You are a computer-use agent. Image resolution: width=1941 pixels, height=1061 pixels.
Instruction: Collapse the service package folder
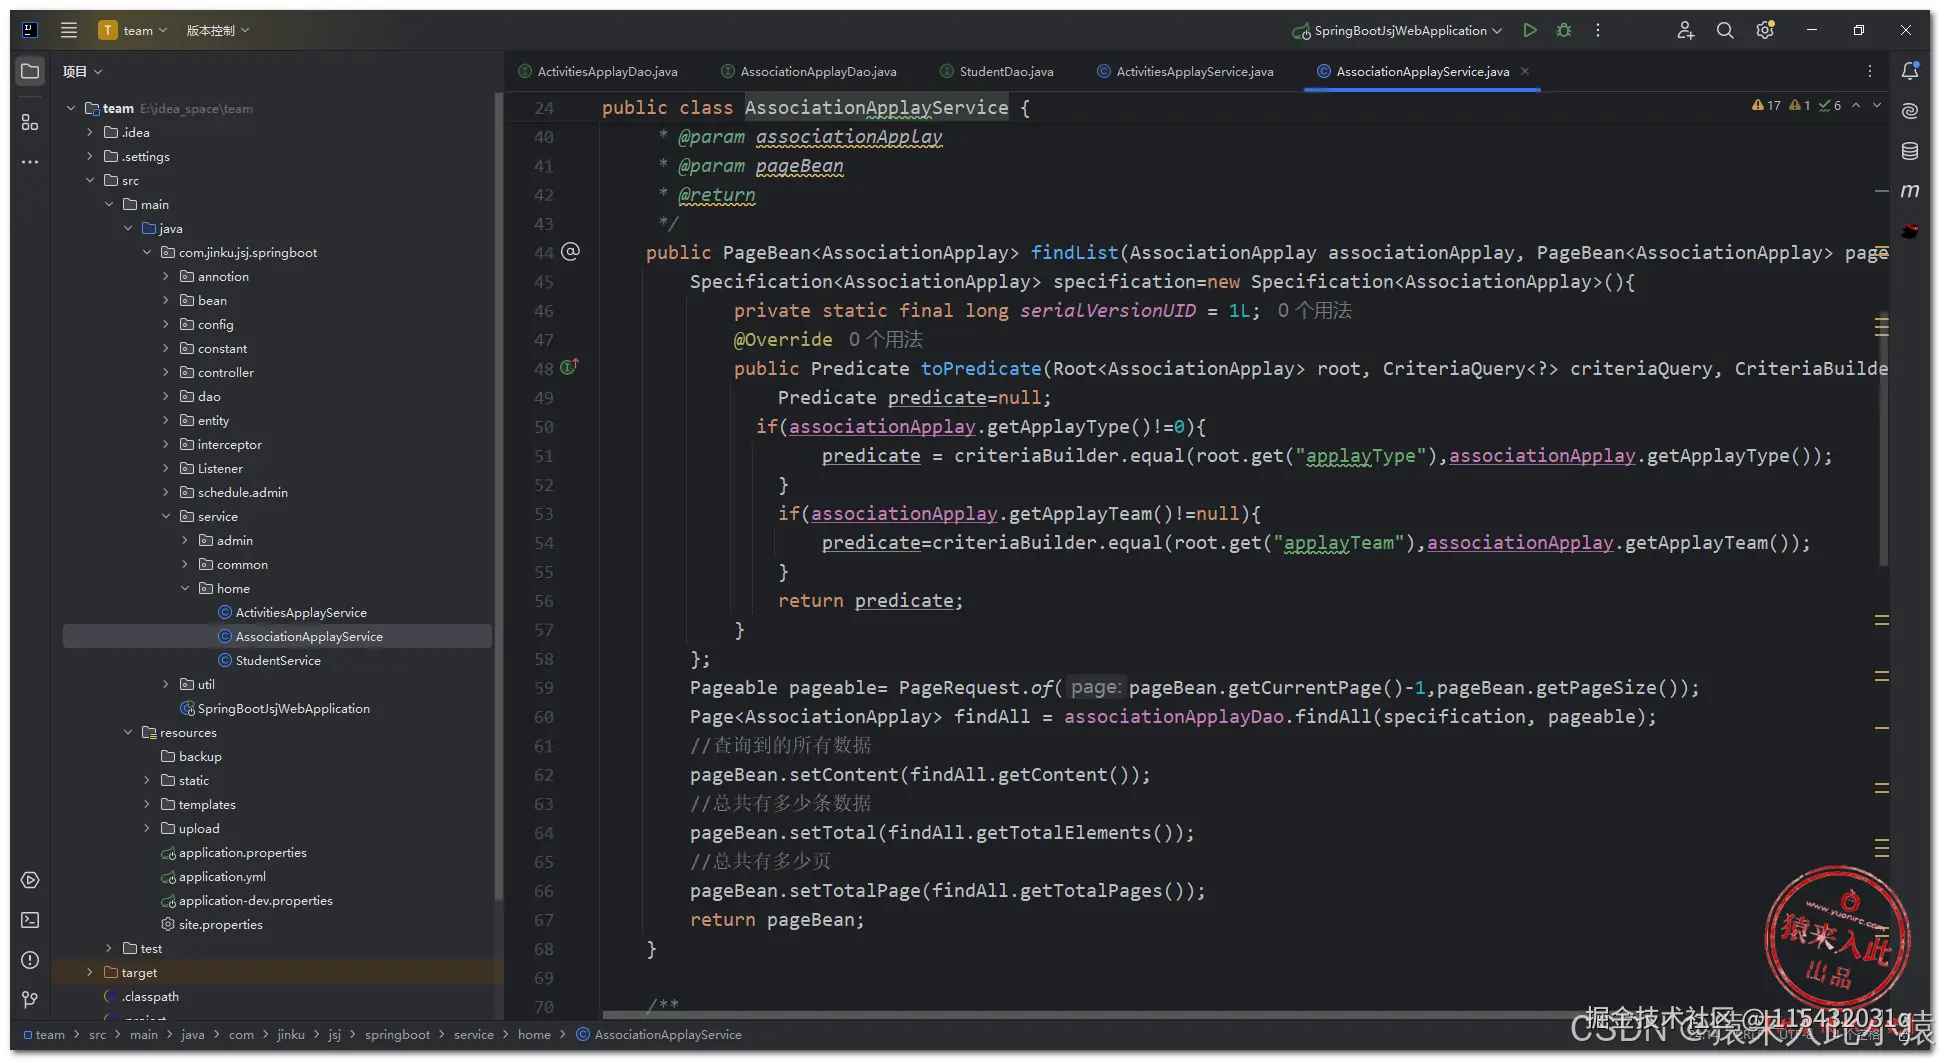[x=166, y=517]
